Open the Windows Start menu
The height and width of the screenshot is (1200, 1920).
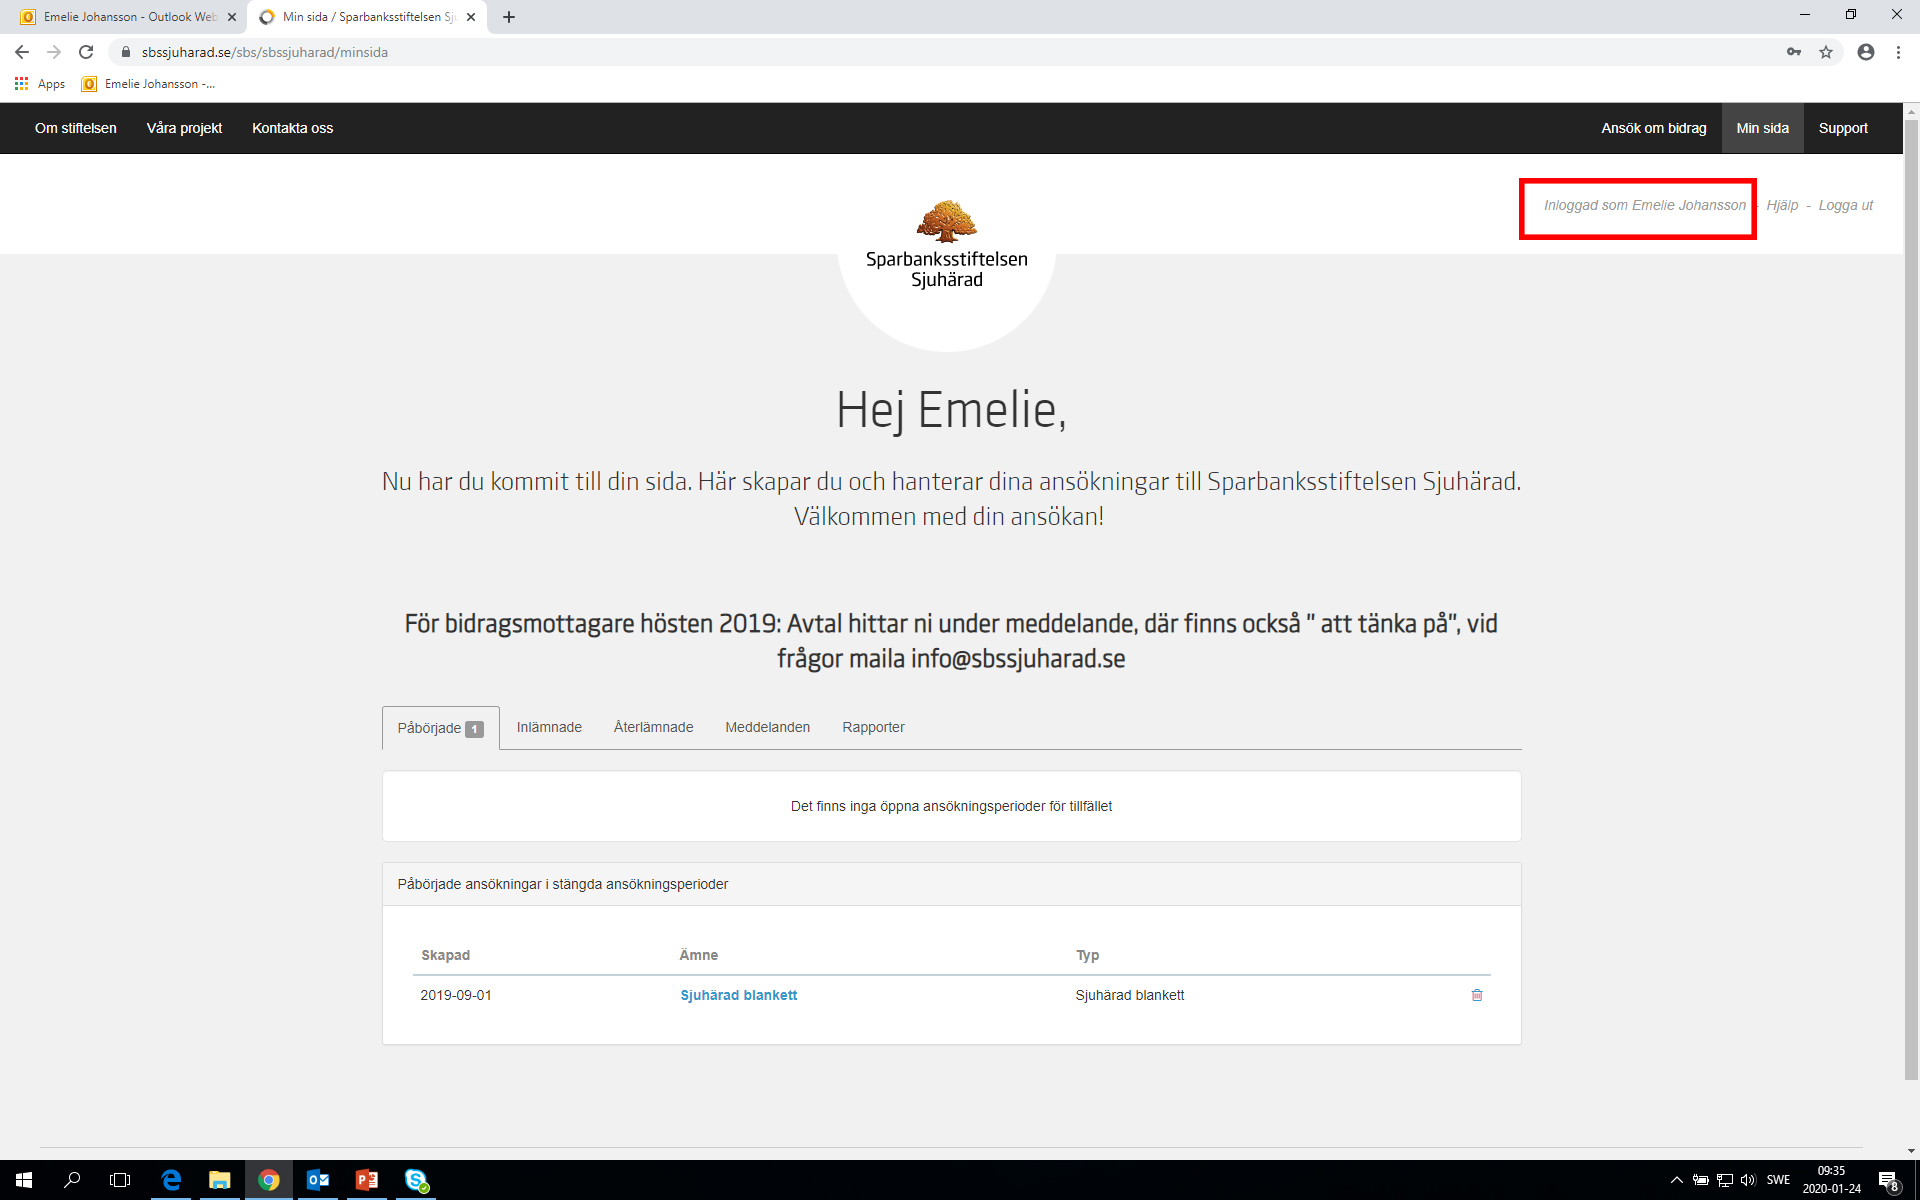point(24,1180)
